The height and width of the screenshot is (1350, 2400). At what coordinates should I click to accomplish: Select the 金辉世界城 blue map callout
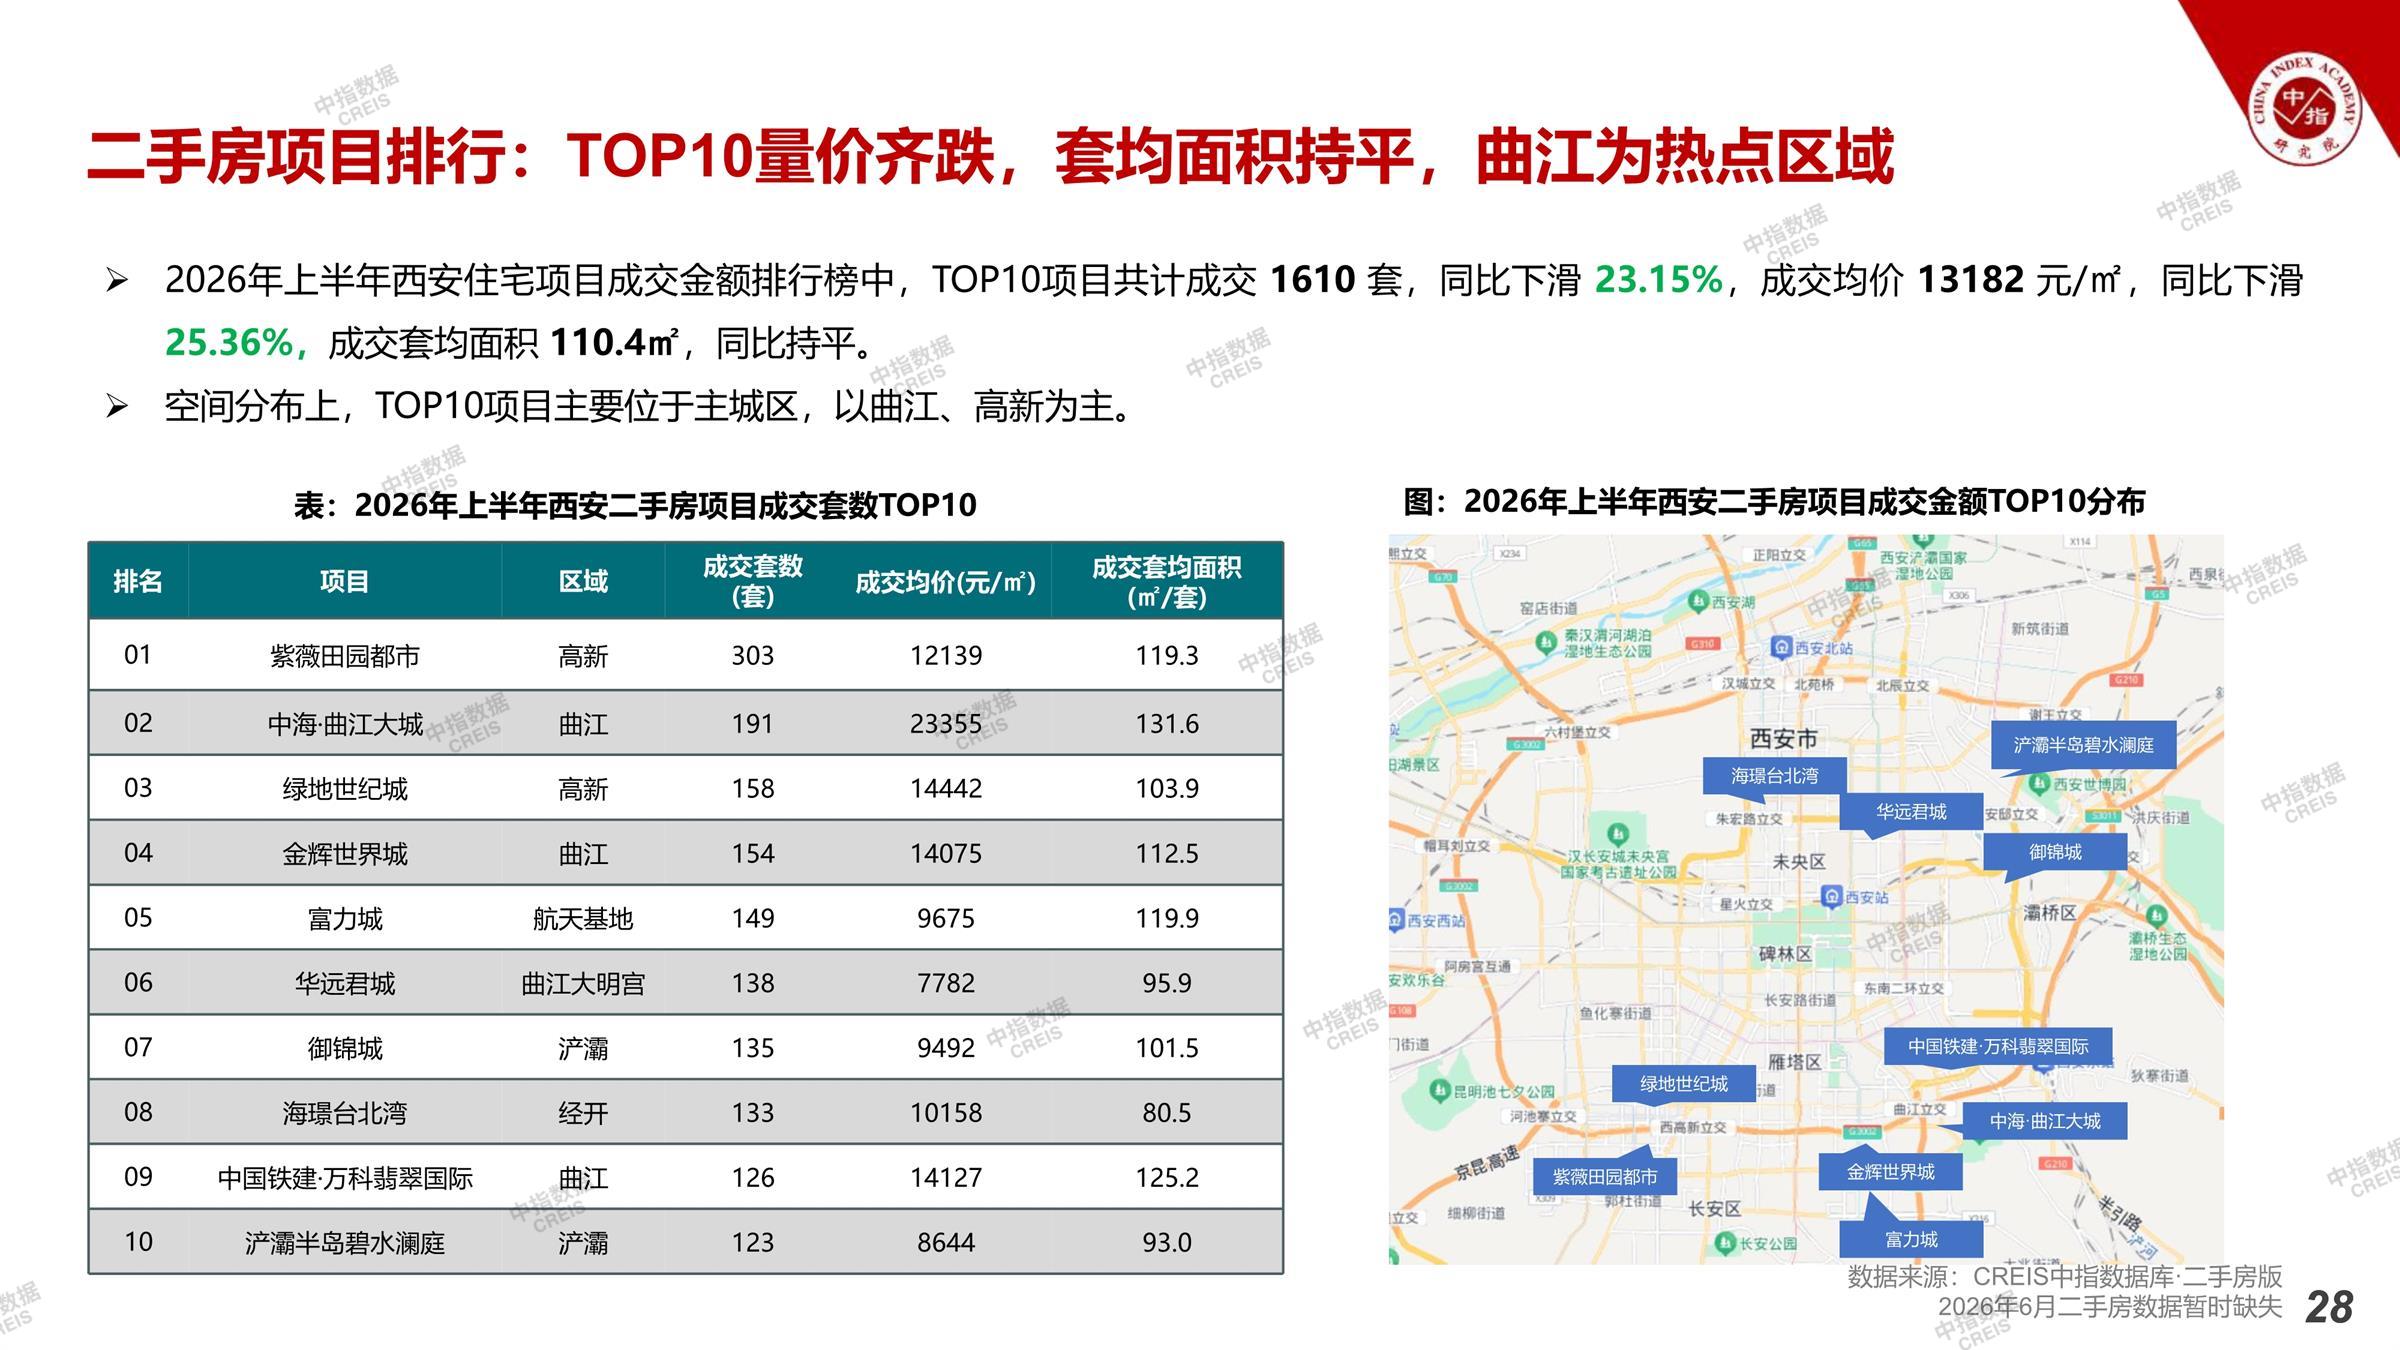[1890, 1172]
